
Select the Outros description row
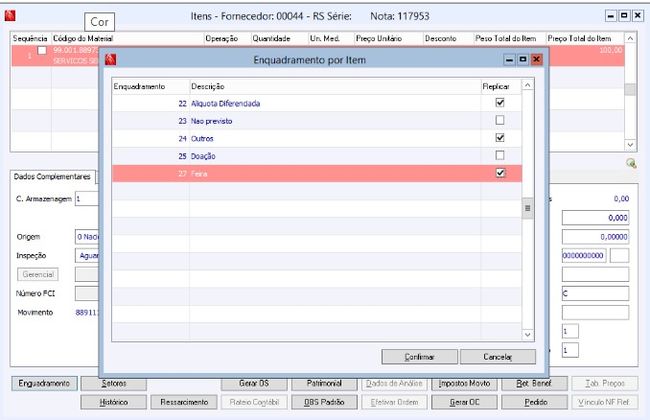pos(317,138)
